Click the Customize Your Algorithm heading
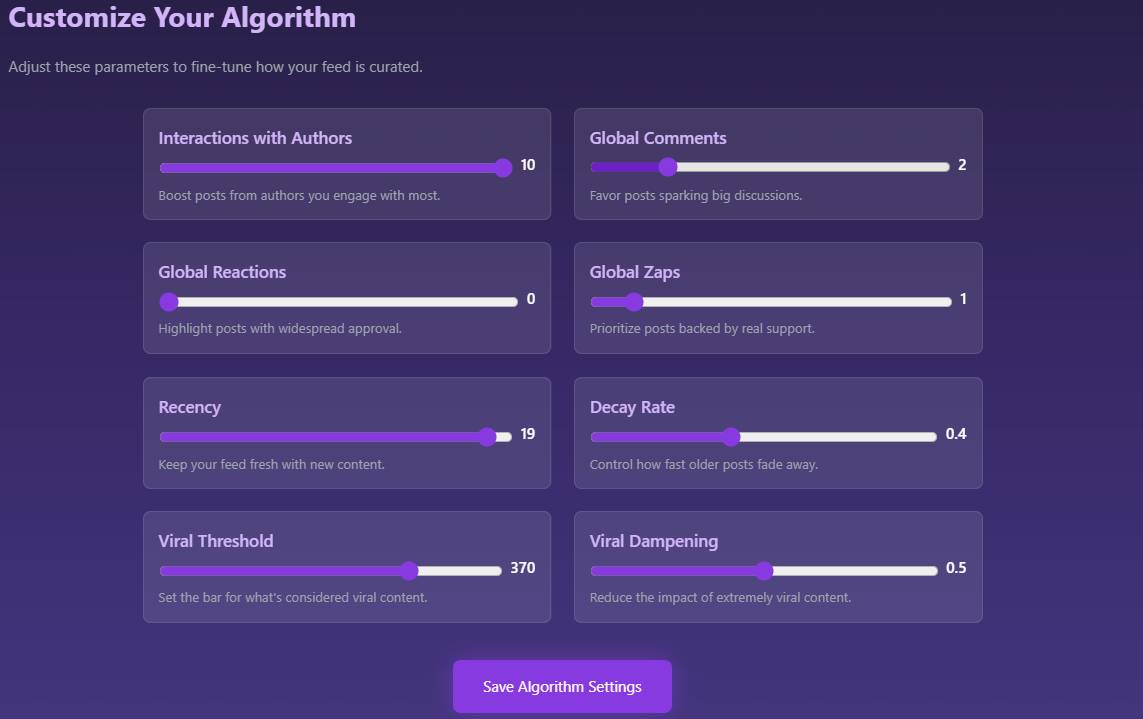This screenshot has height=719, width=1143. point(182,17)
